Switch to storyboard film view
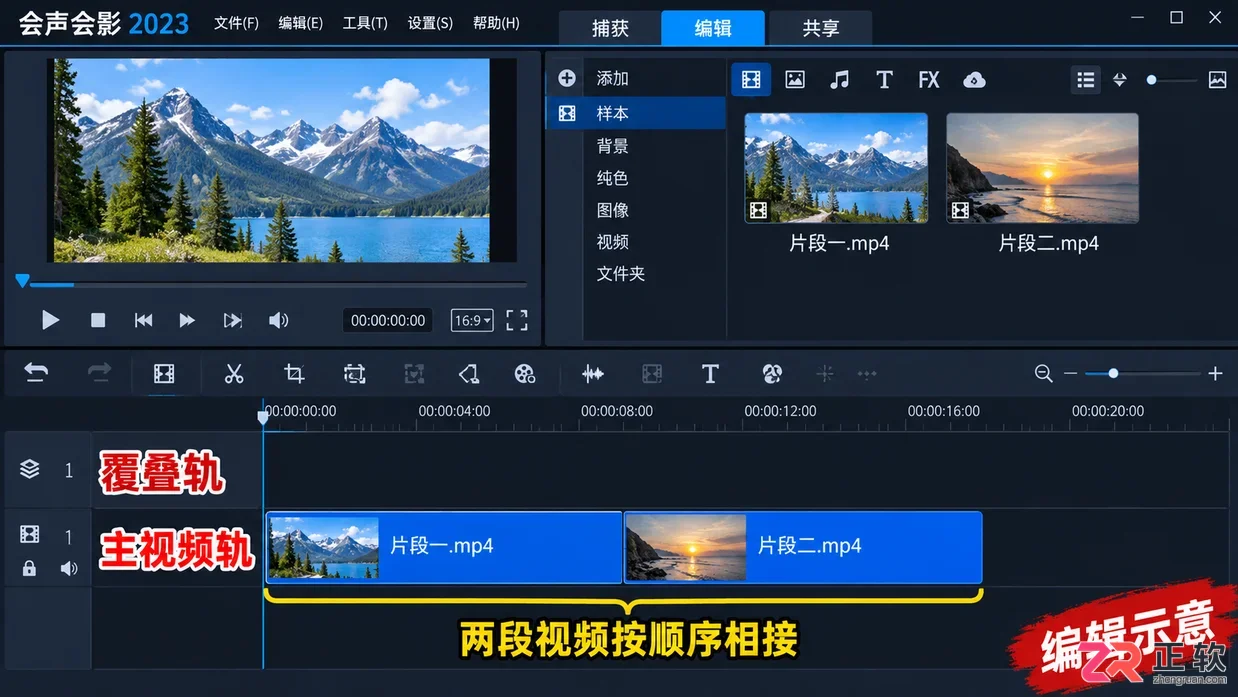1238x697 pixels. pos(164,373)
